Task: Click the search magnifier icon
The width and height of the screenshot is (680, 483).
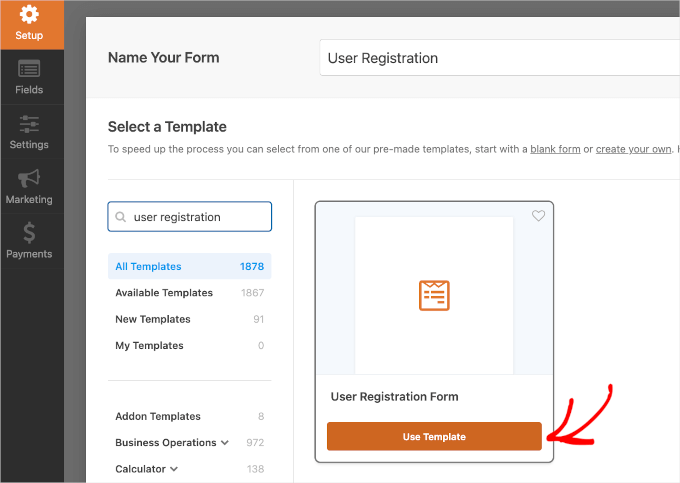Action: point(121,217)
